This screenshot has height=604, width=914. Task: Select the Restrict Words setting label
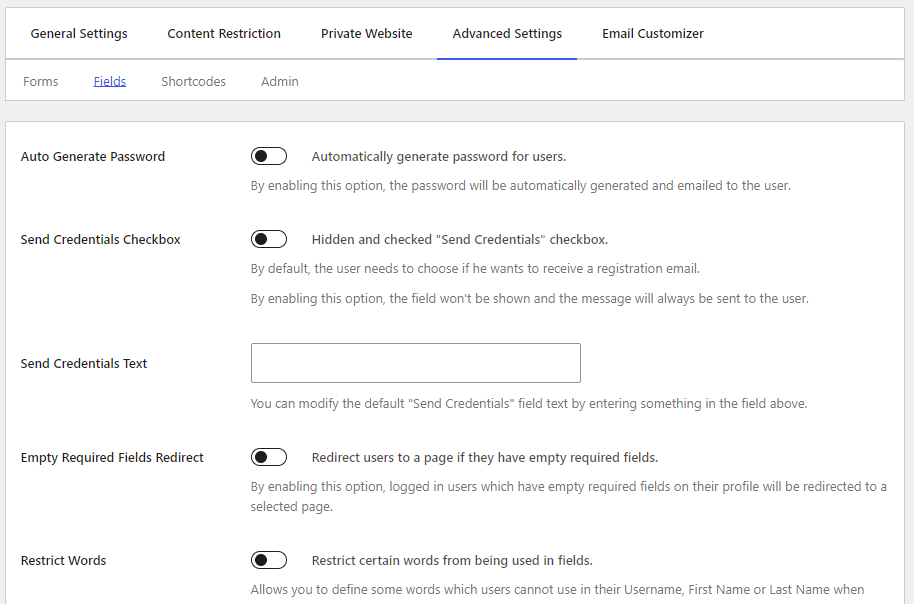(63, 560)
